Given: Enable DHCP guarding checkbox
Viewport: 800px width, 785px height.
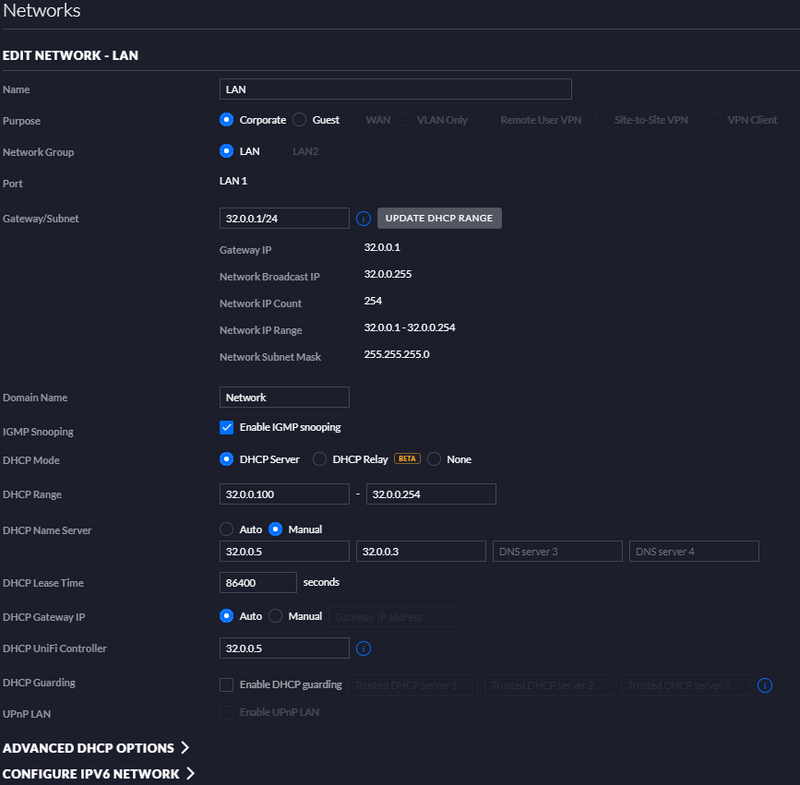Looking at the screenshot, I should [227, 685].
